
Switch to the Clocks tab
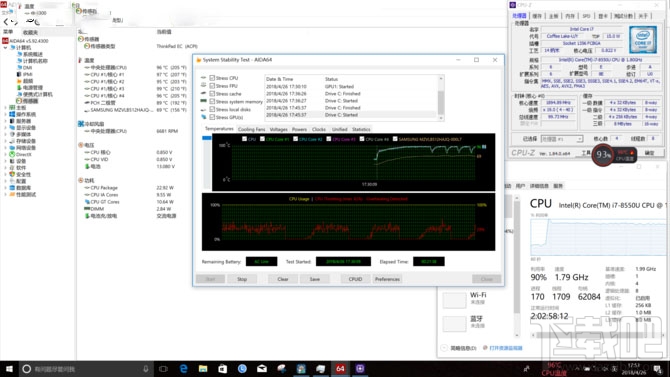coord(319,129)
